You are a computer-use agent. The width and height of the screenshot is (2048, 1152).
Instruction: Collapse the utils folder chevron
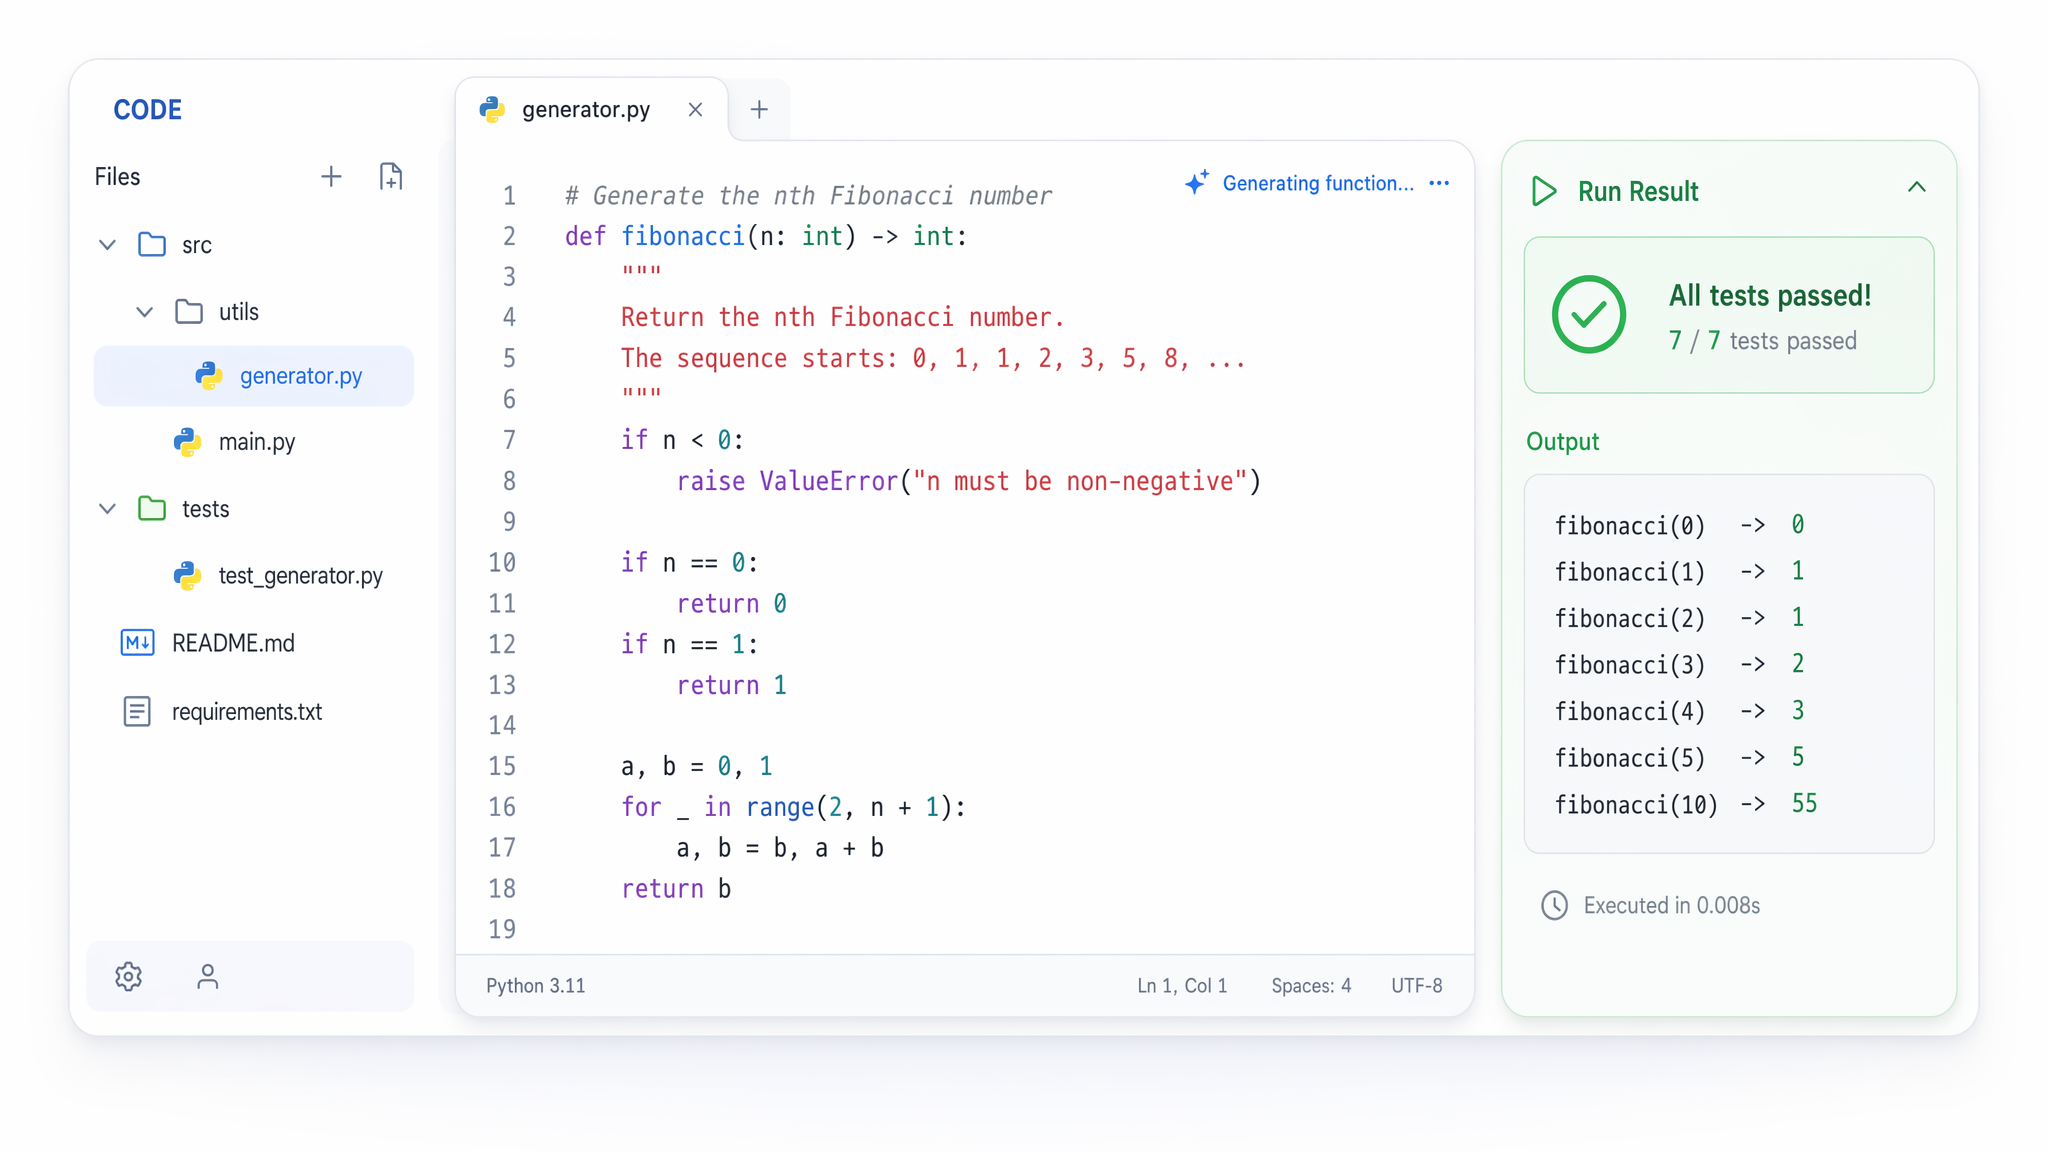click(145, 312)
